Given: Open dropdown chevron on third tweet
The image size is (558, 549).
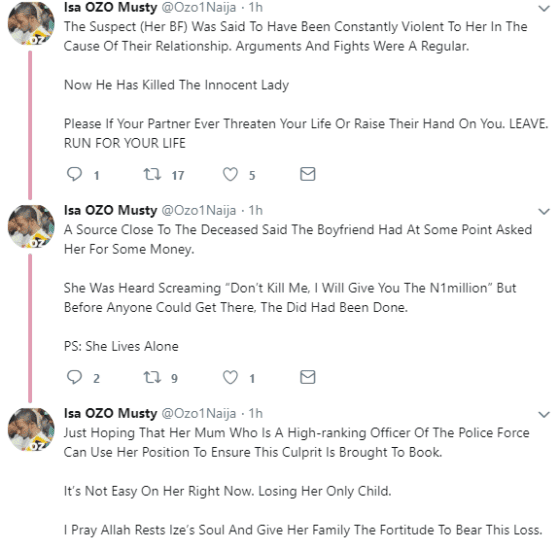Looking at the screenshot, I should coord(544,415).
